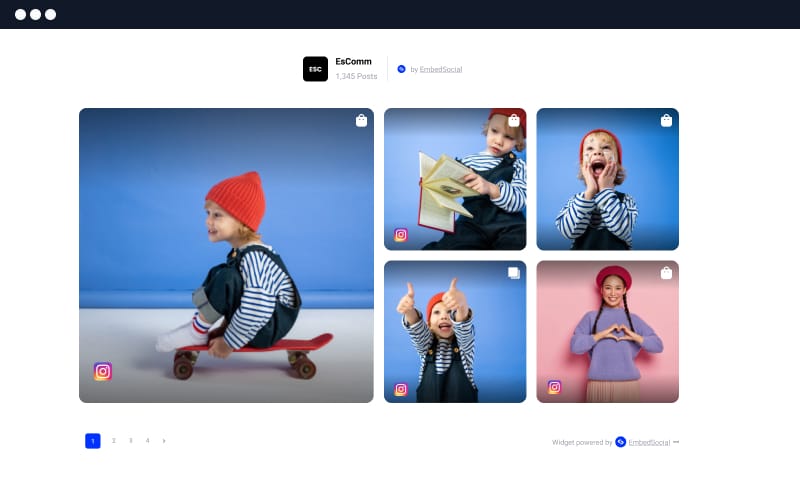Click carousel multi-image icon on thumbs-up photo
Screen dimensions: 800x480
(x=514, y=273)
